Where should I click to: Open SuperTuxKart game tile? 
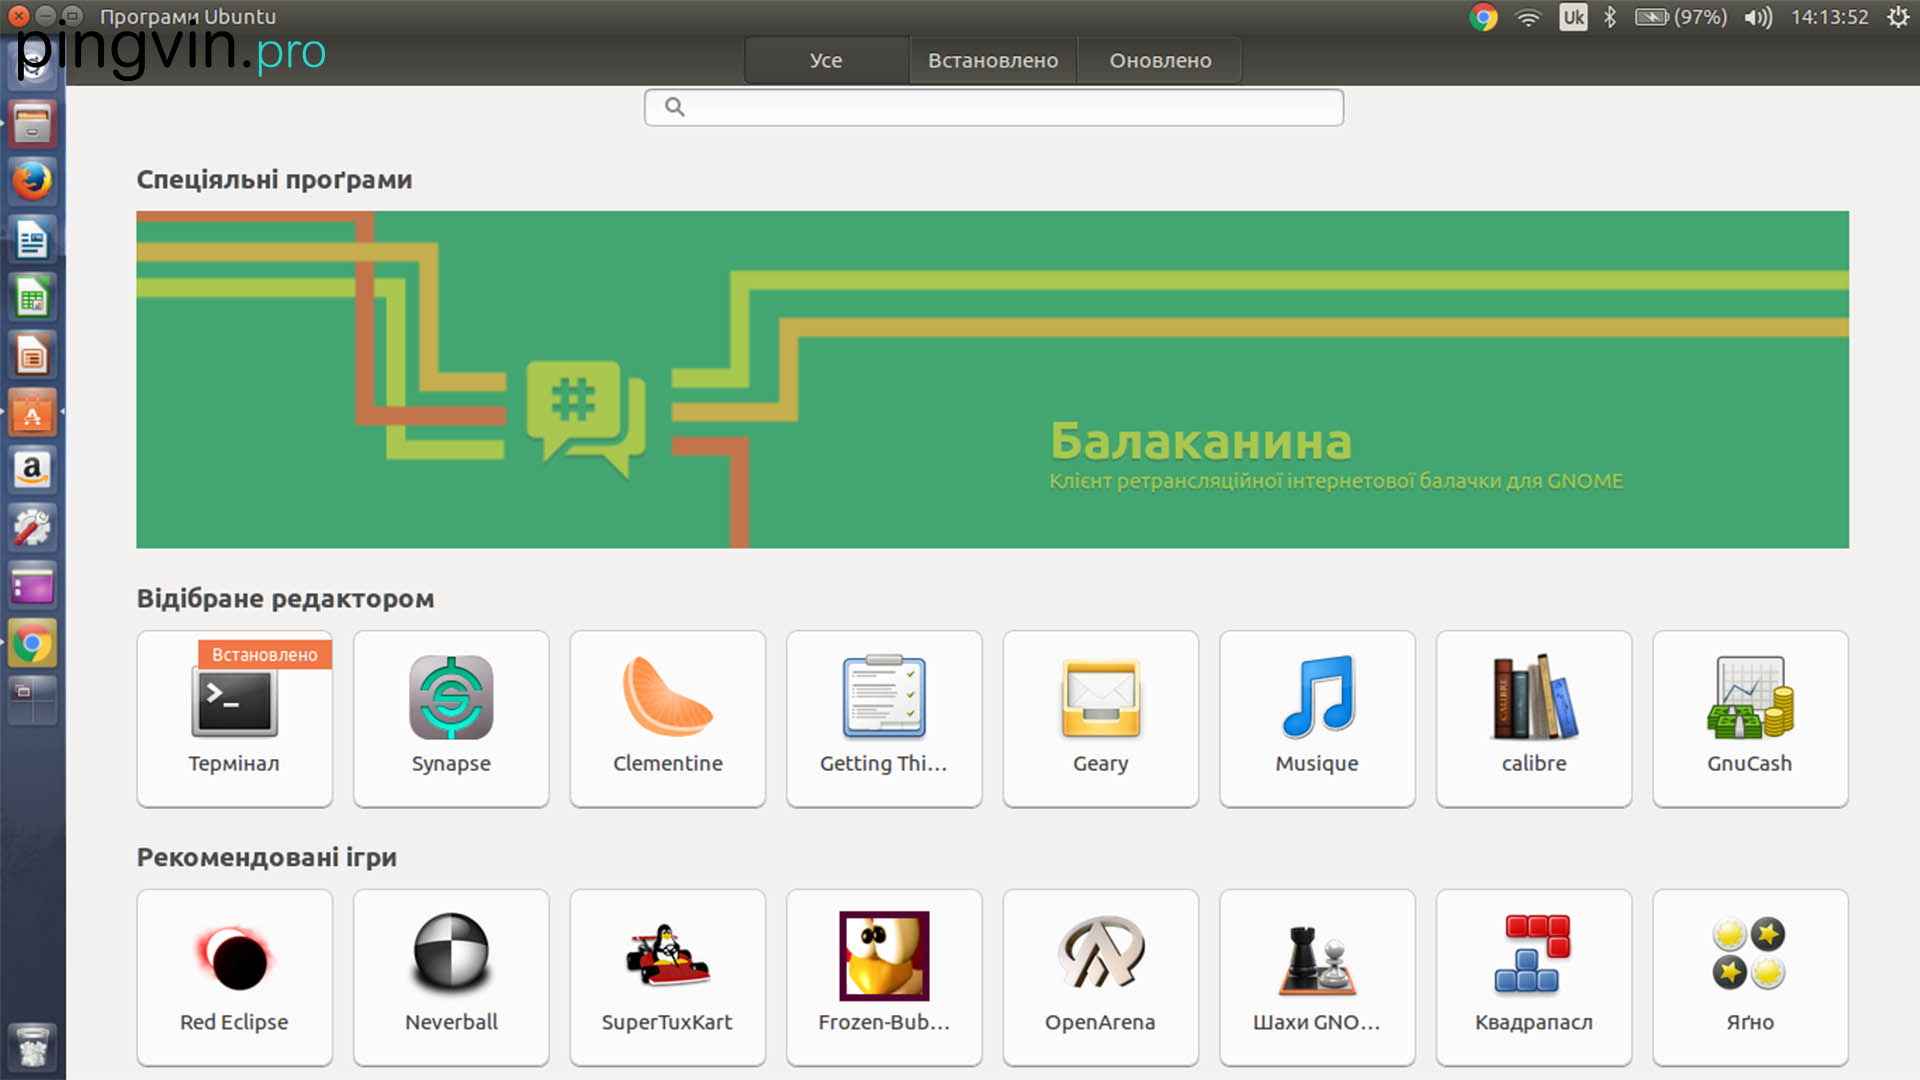pyautogui.click(x=667, y=977)
